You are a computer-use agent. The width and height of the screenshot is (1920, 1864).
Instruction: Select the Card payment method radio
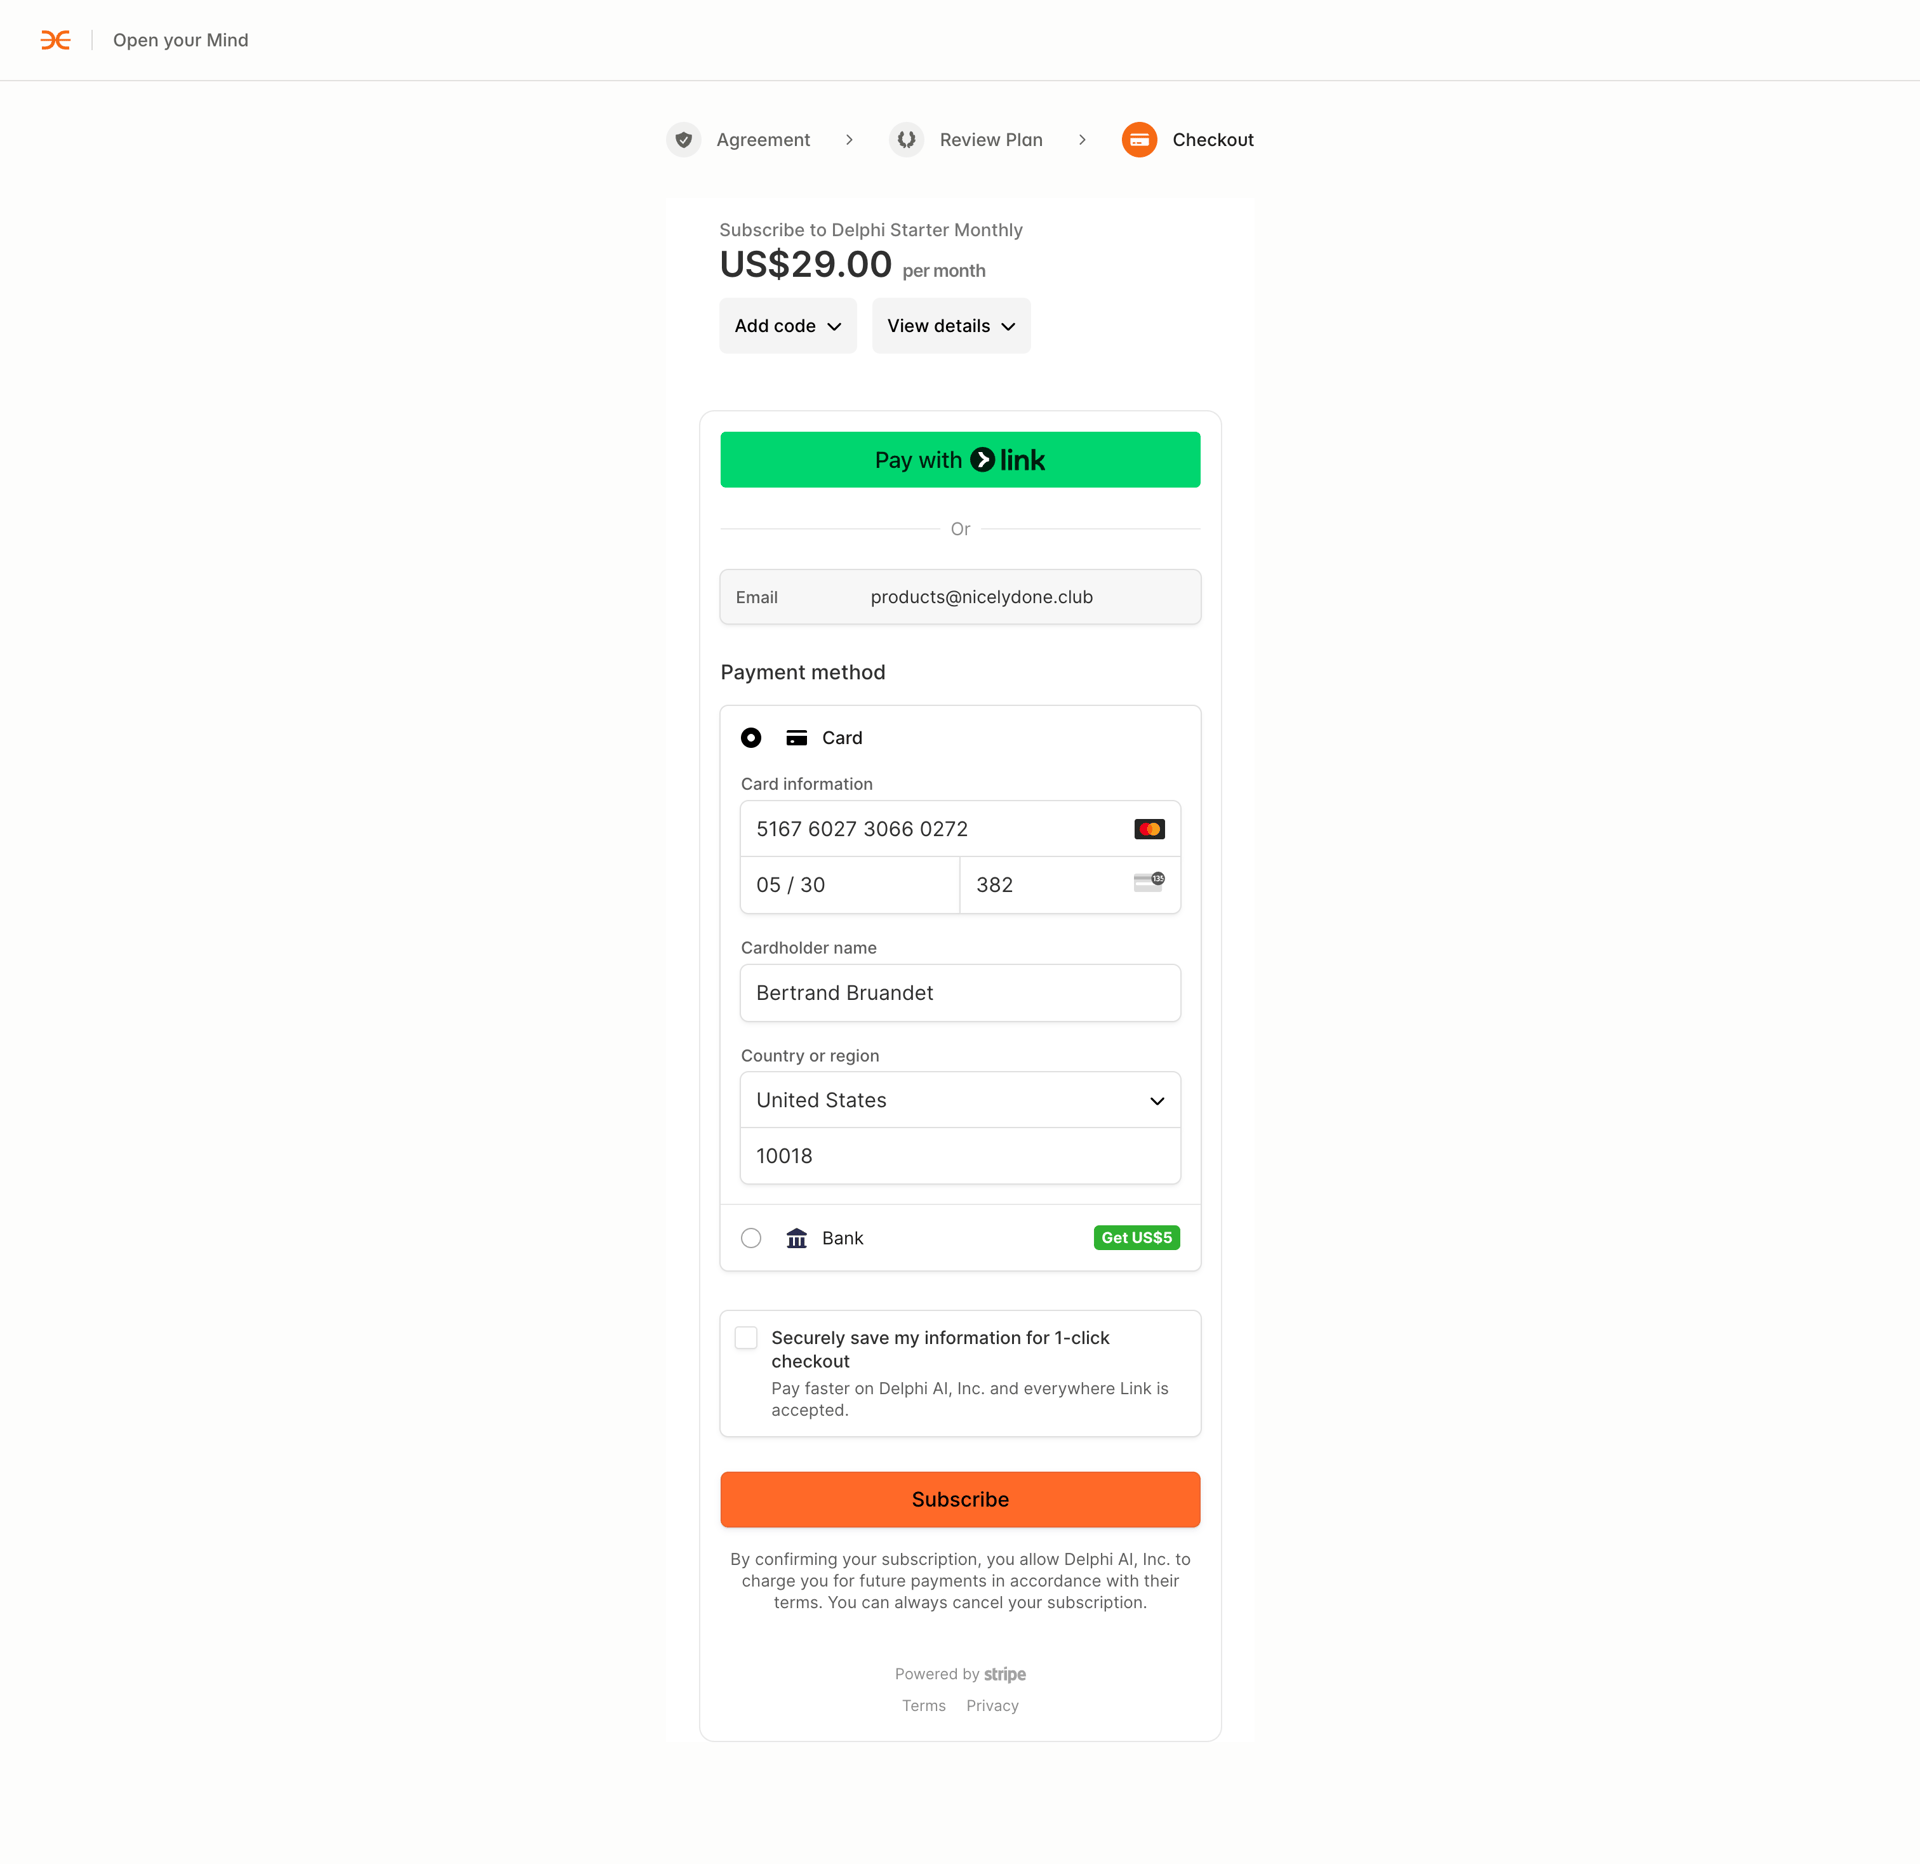coord(751,737)
